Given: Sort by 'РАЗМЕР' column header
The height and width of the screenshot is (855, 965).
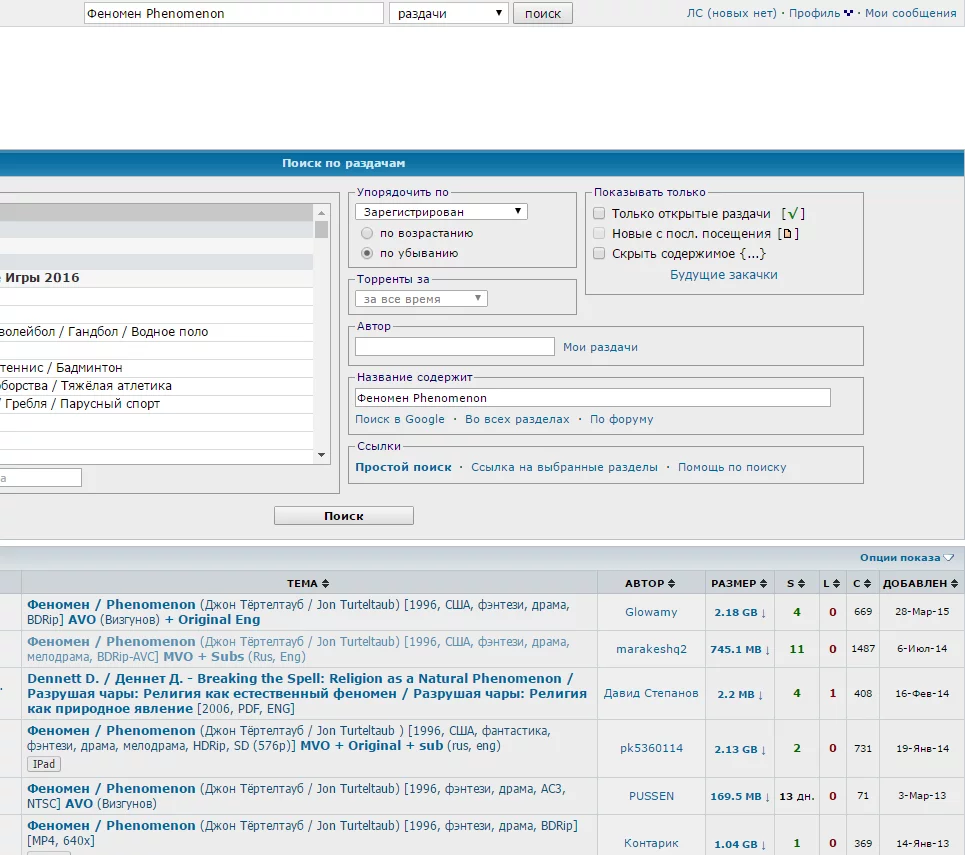Looking at the screenshot, I should 739,584.
